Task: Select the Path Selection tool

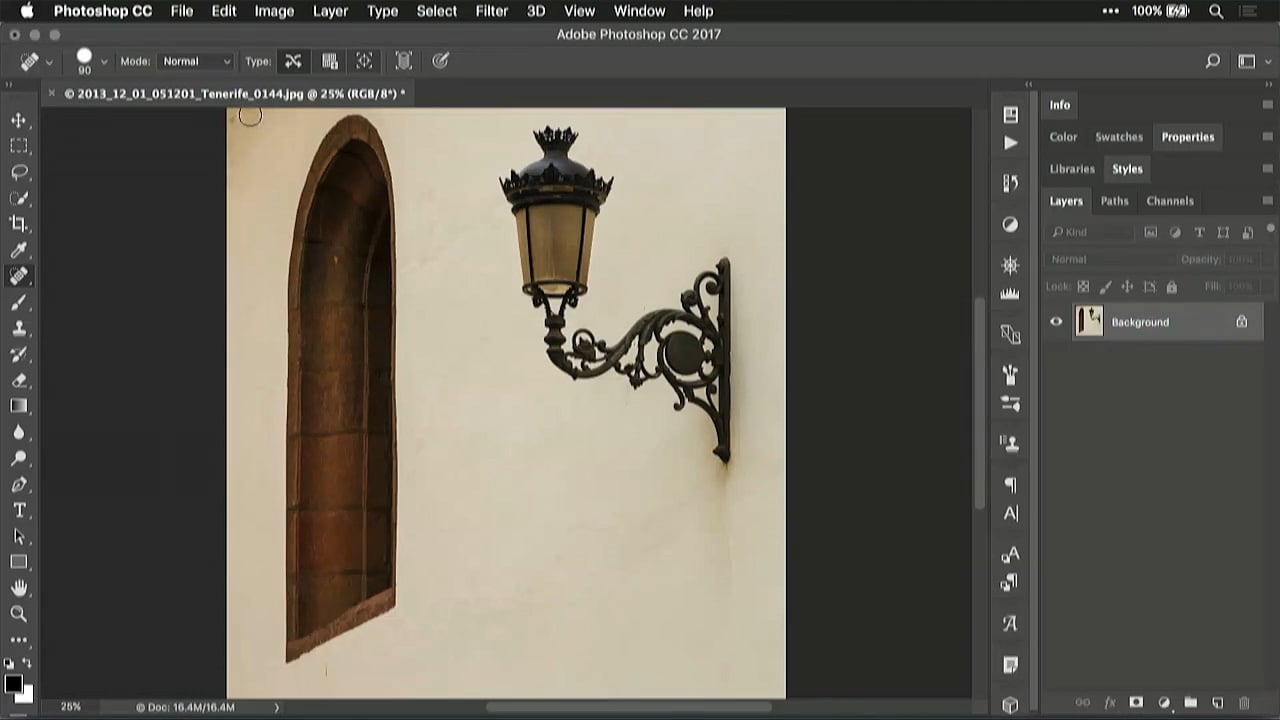Action: click(x=19, y=536)
